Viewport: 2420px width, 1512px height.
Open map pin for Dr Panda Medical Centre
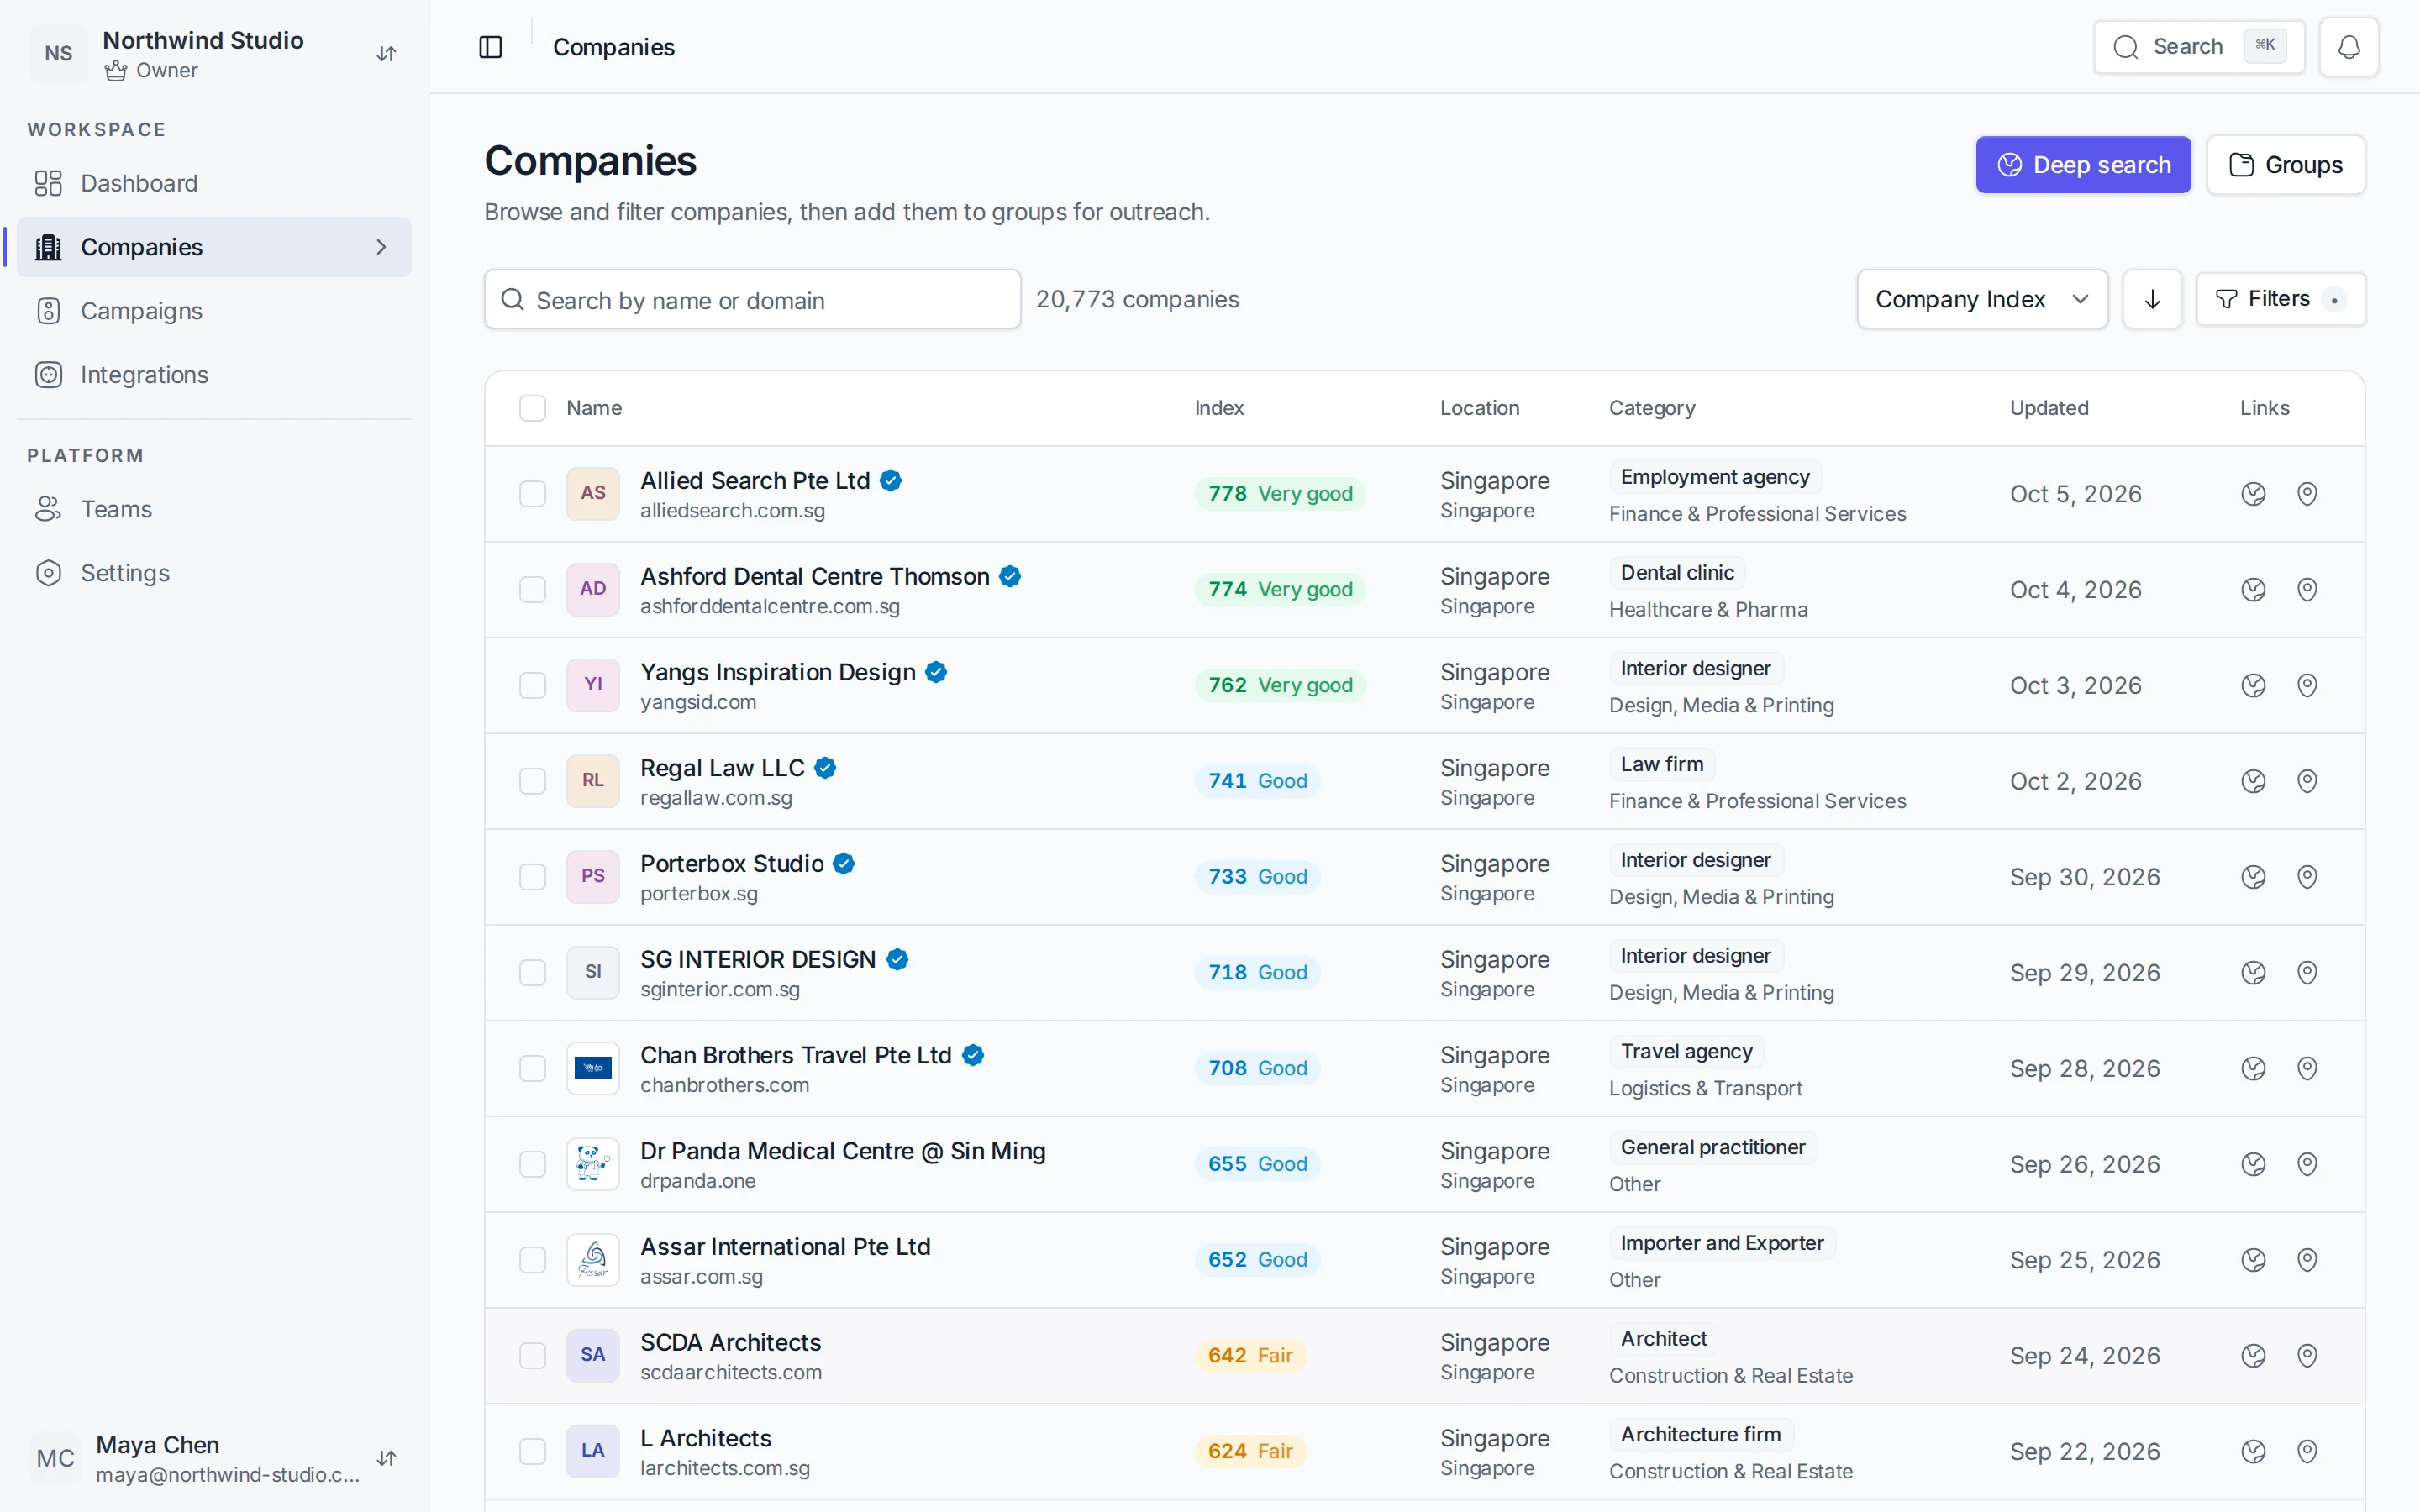coord(2307,1164)
